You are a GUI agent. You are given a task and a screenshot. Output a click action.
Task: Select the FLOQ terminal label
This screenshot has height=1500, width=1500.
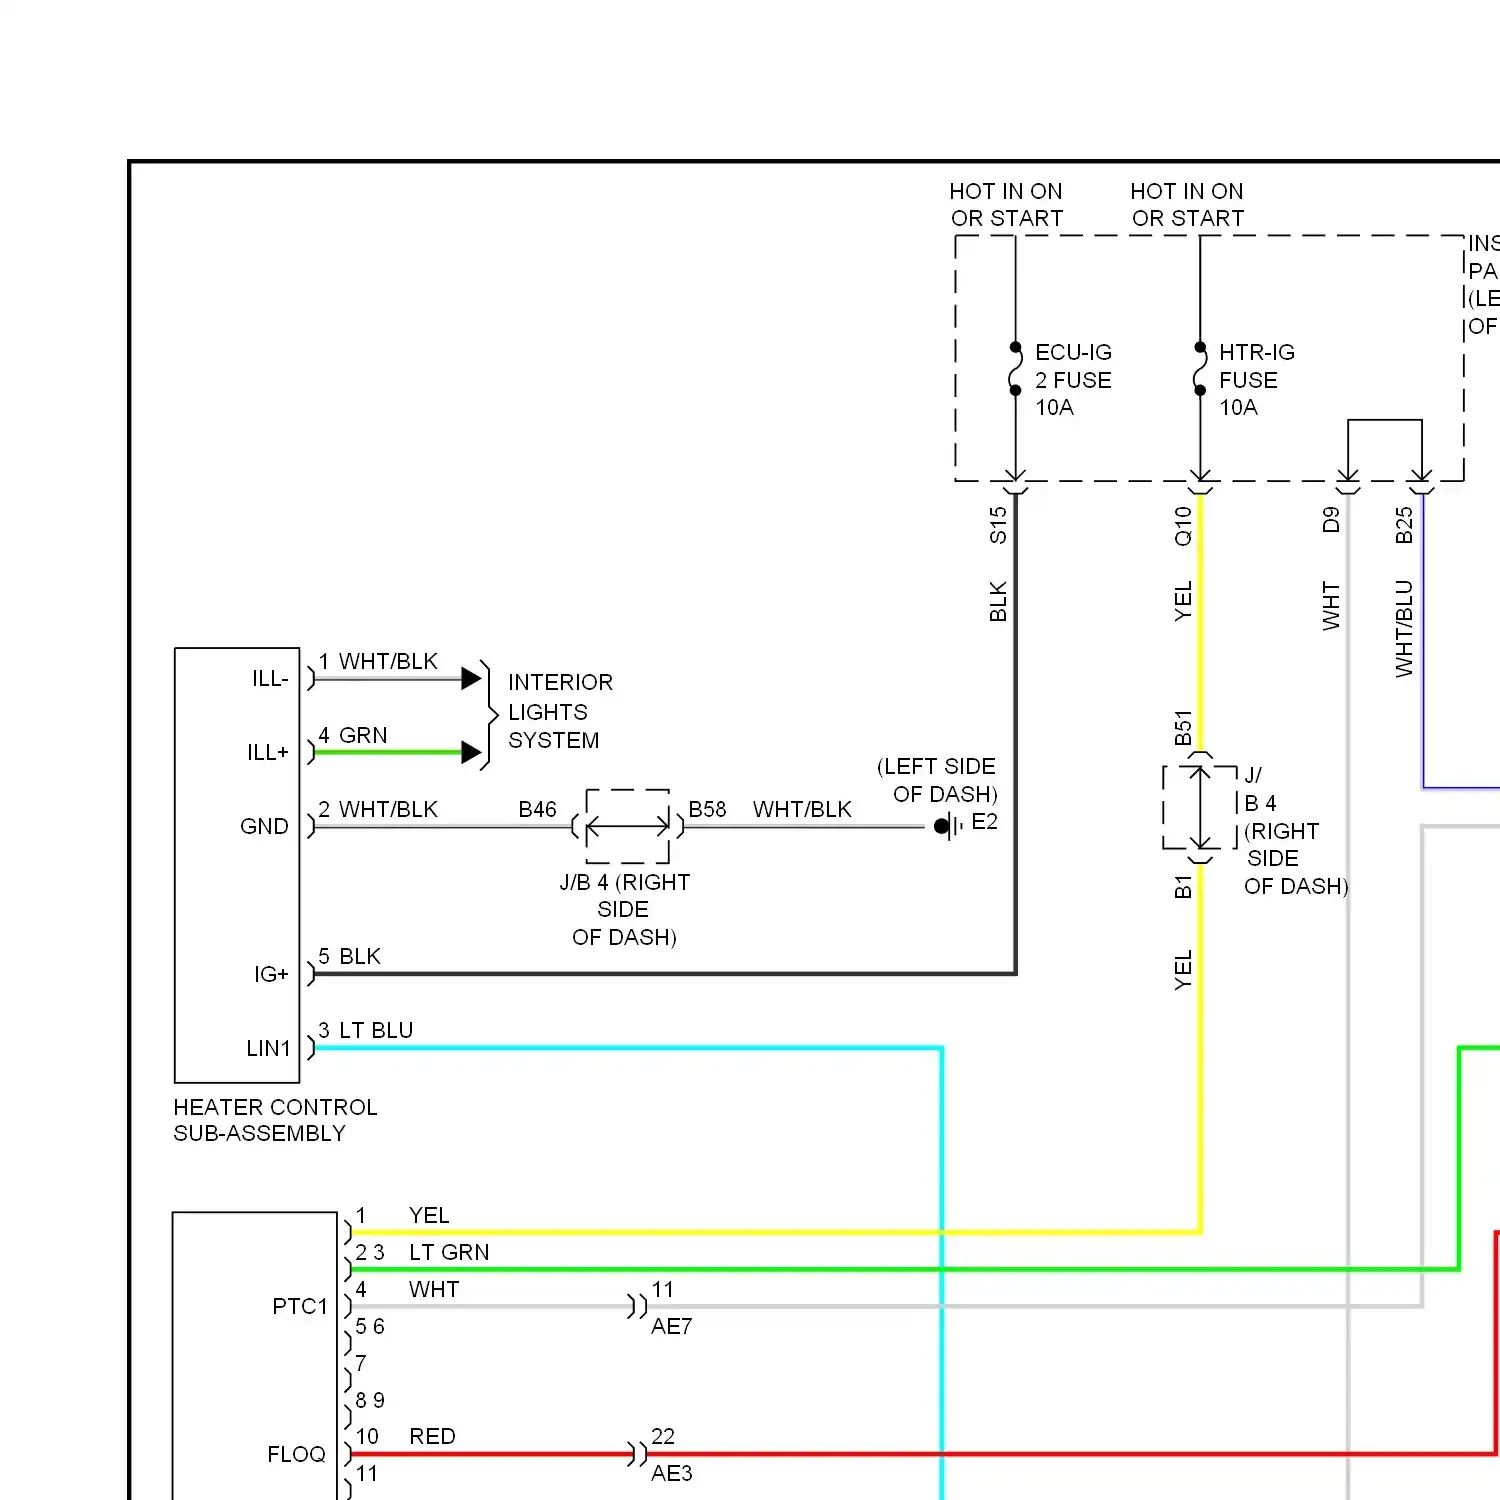tap(296, 1454)
